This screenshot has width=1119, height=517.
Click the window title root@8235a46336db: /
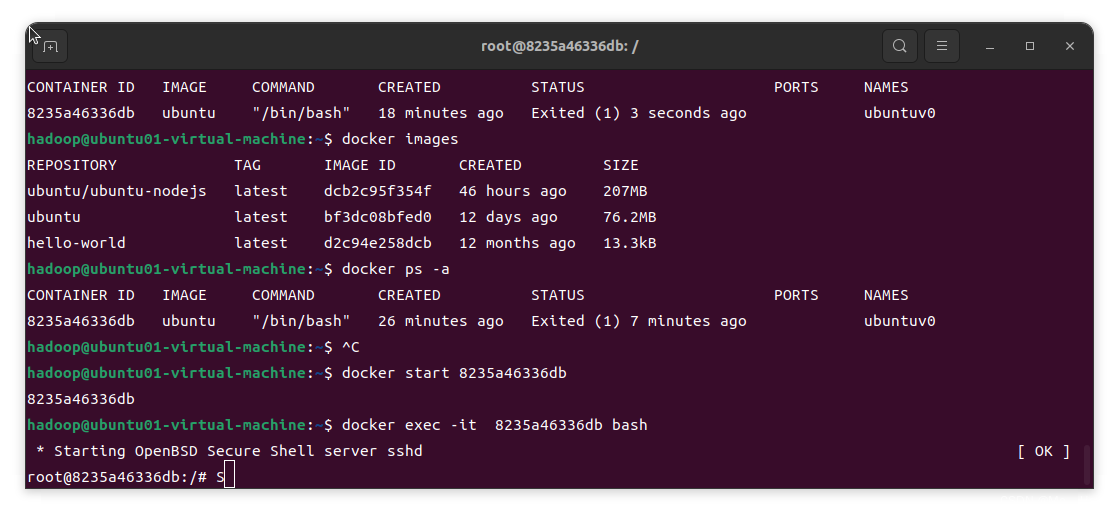tap(560, 46)
